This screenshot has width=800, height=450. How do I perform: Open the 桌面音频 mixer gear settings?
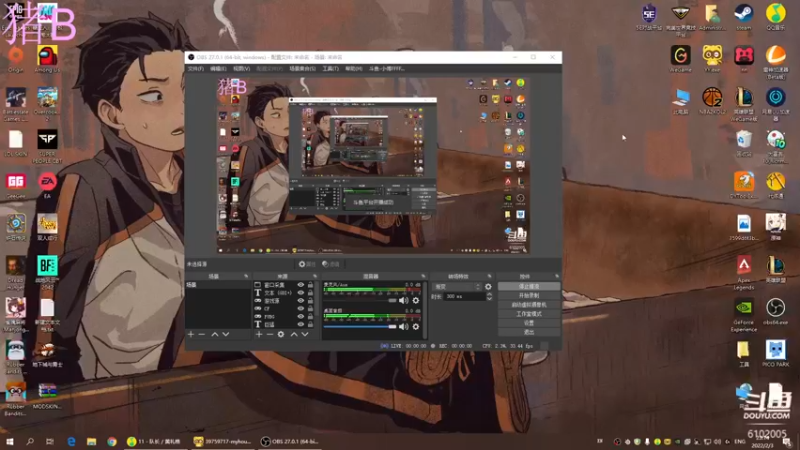pos(416,327)
